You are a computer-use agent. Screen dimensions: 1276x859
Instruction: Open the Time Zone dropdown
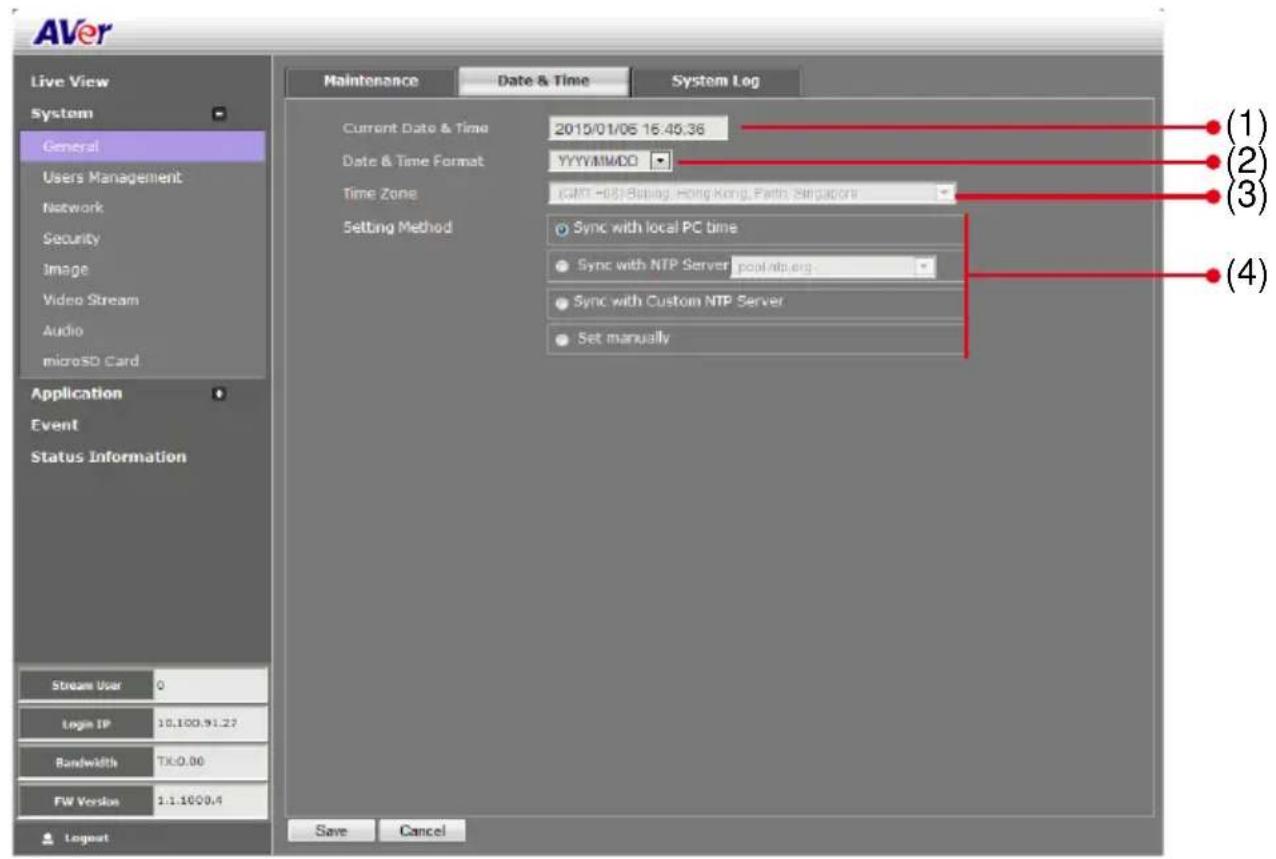pos(751,191)
